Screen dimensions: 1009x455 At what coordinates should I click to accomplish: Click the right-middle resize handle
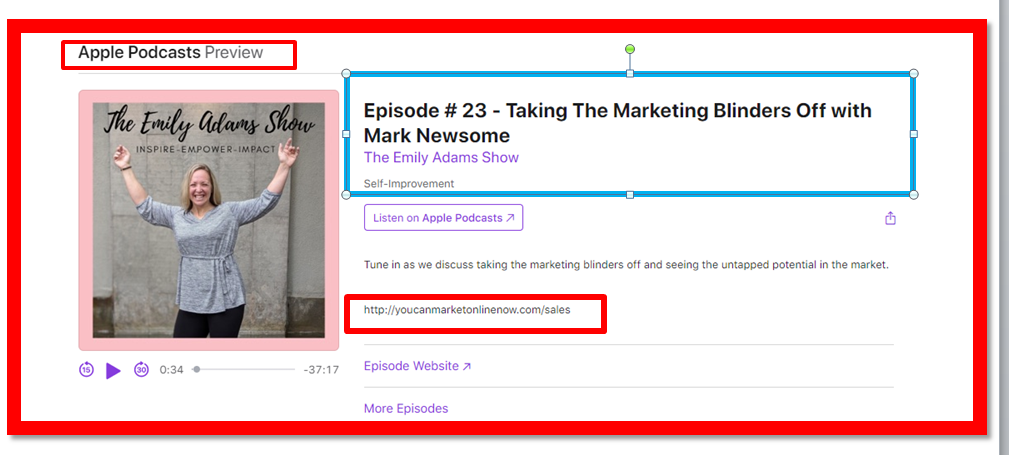(x=913, y=134)
